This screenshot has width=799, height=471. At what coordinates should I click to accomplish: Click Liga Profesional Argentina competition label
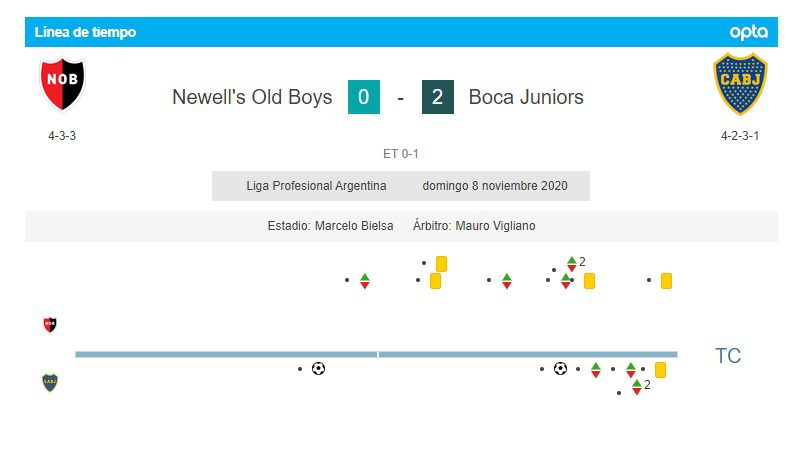(x=316, y=186)
